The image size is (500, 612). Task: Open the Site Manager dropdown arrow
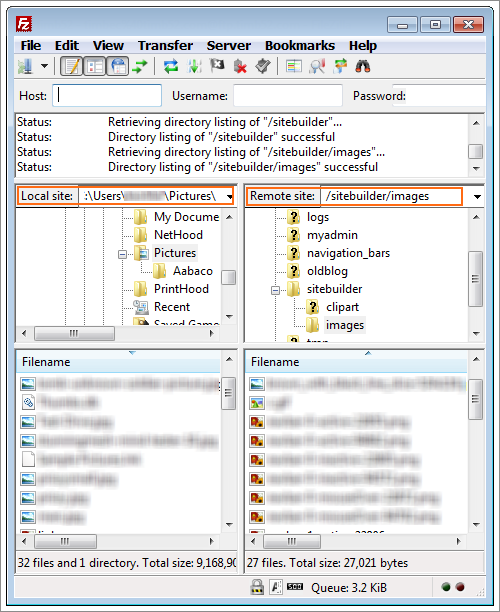(x=45, y=66)
